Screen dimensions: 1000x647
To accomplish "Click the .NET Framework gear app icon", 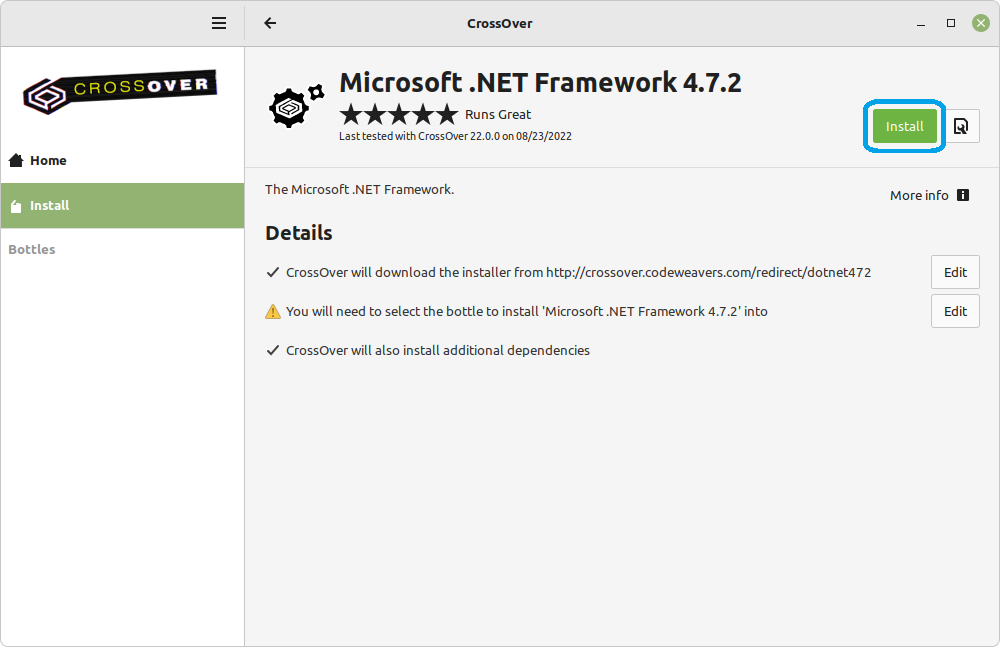I will click(296, 106).
